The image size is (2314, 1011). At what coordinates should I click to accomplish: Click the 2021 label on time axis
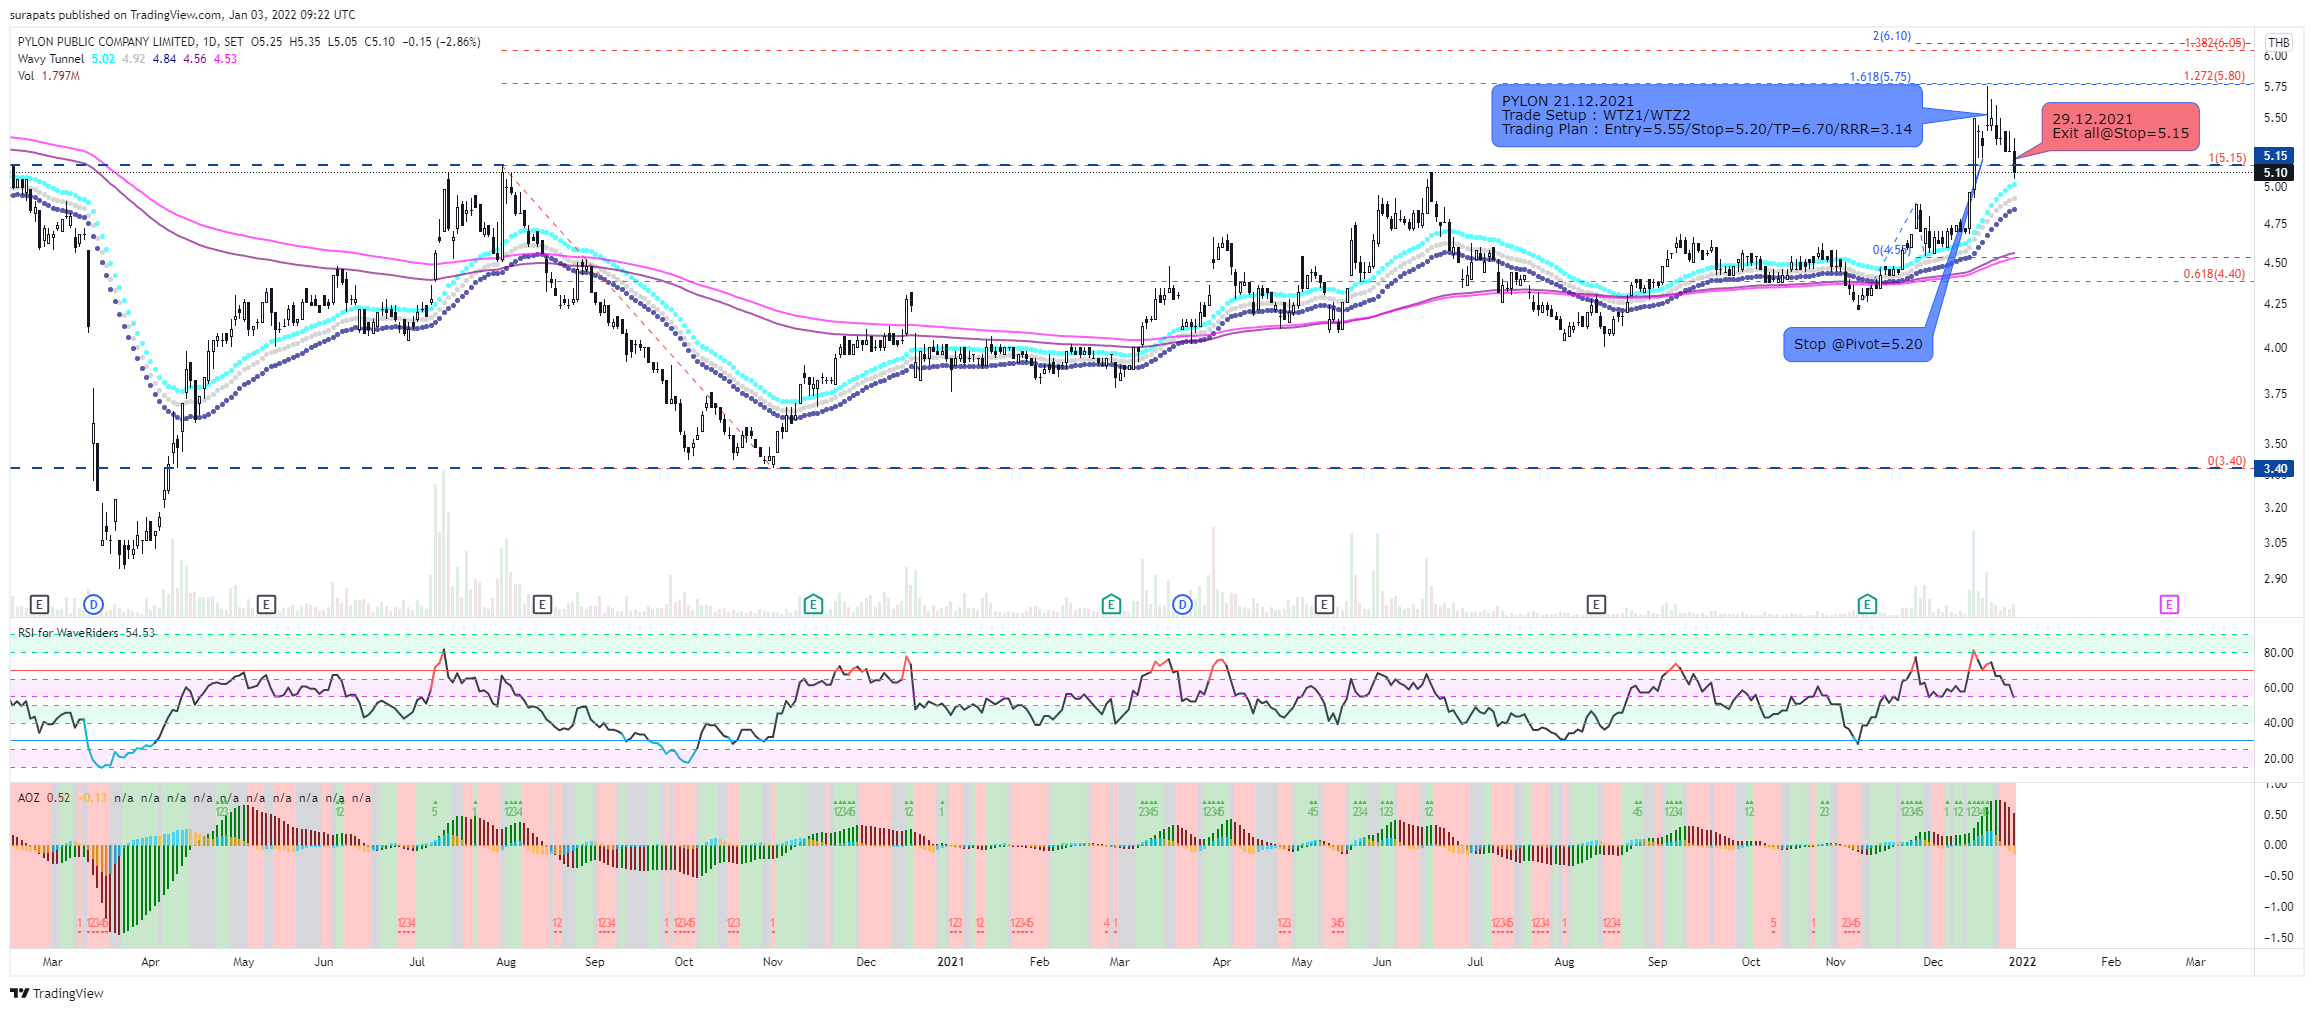pos(950,962)
